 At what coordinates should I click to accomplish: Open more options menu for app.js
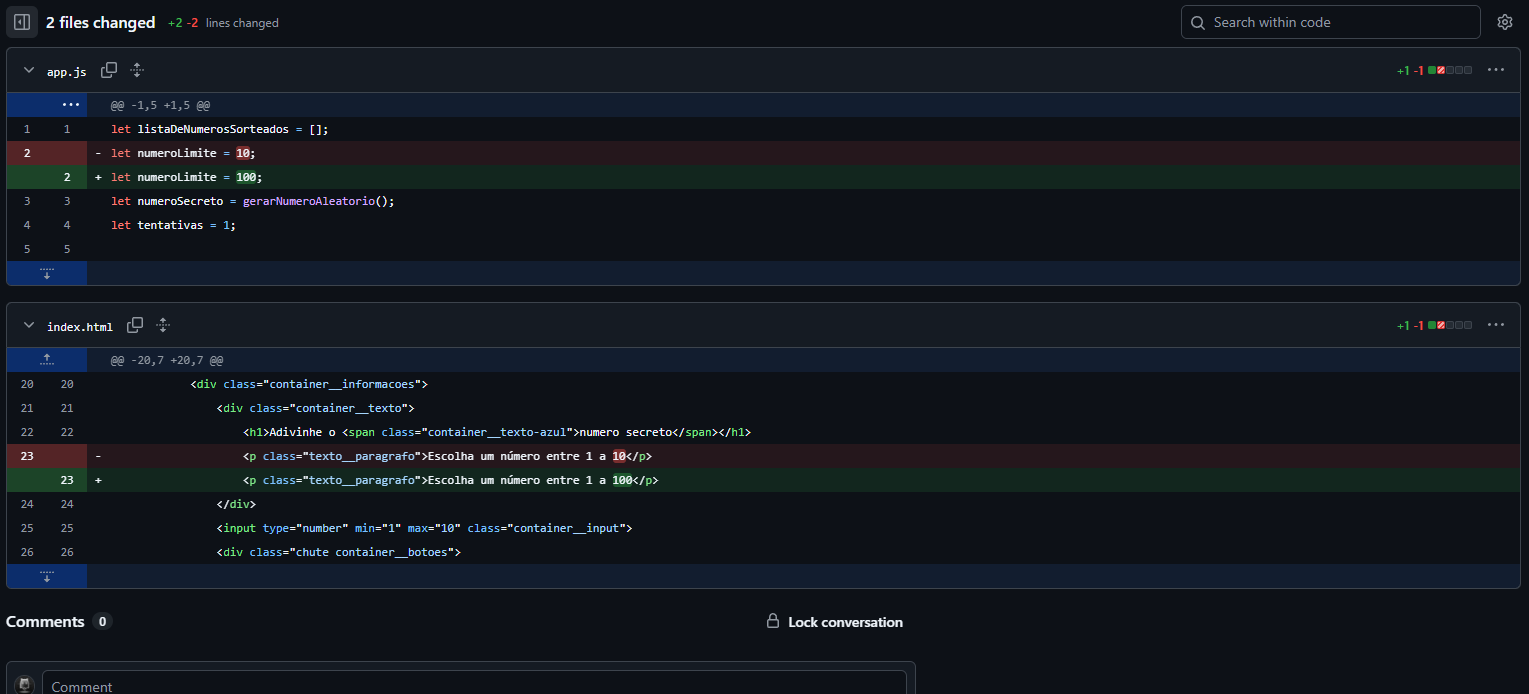(x=1495, y=70)
